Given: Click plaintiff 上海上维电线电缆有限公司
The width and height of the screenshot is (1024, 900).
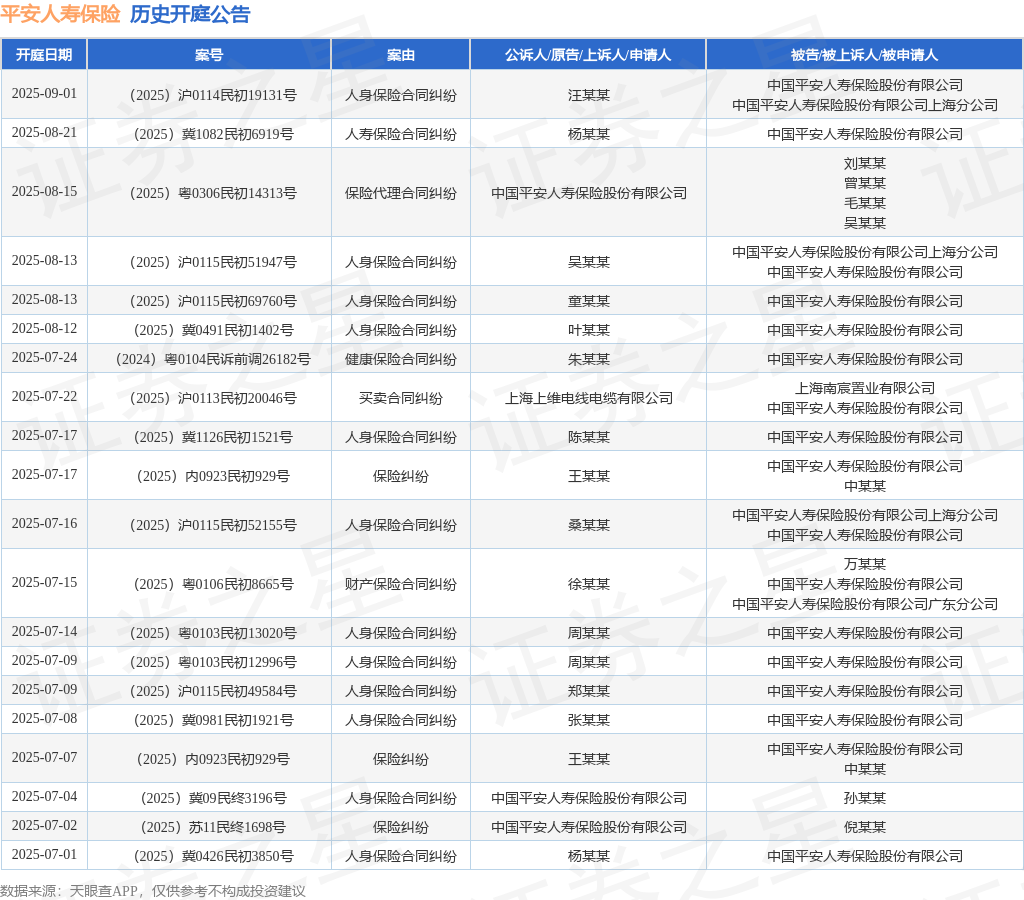Looking at the screenshot, I should pyautogui.click(x=588, y=398).
